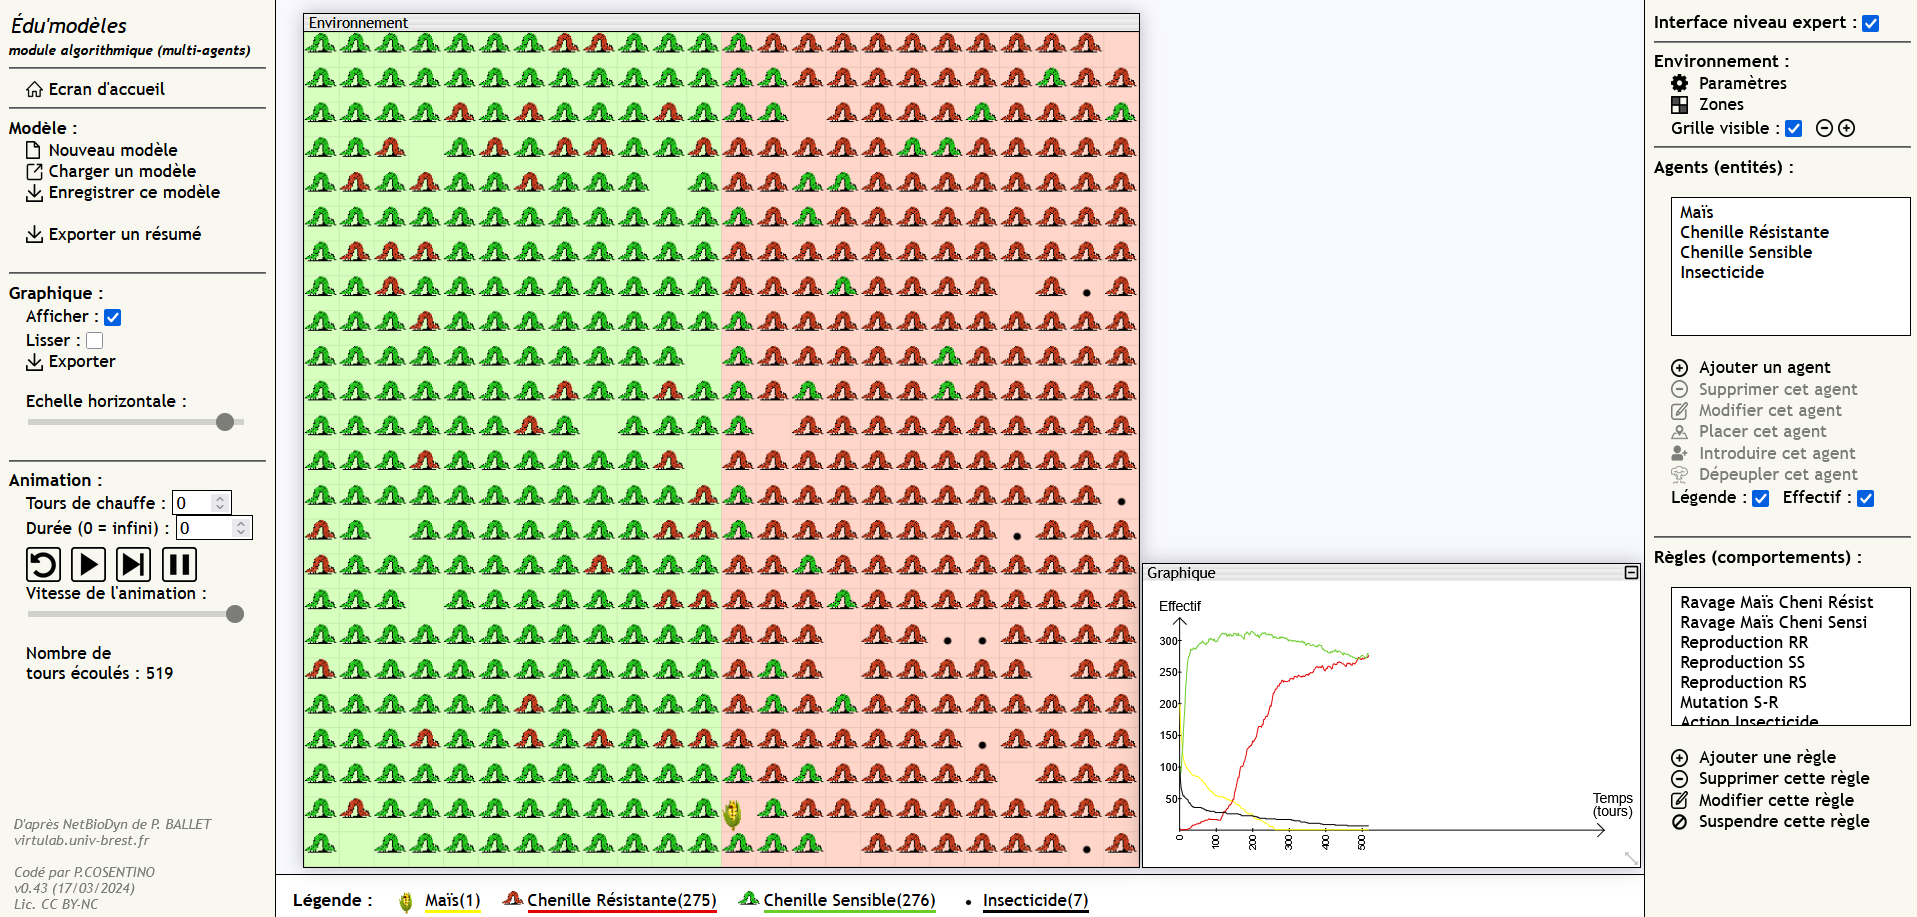
Task: Disable the Grille visible checkbox
Action: pyautogui.click(x=1794, y=128)
